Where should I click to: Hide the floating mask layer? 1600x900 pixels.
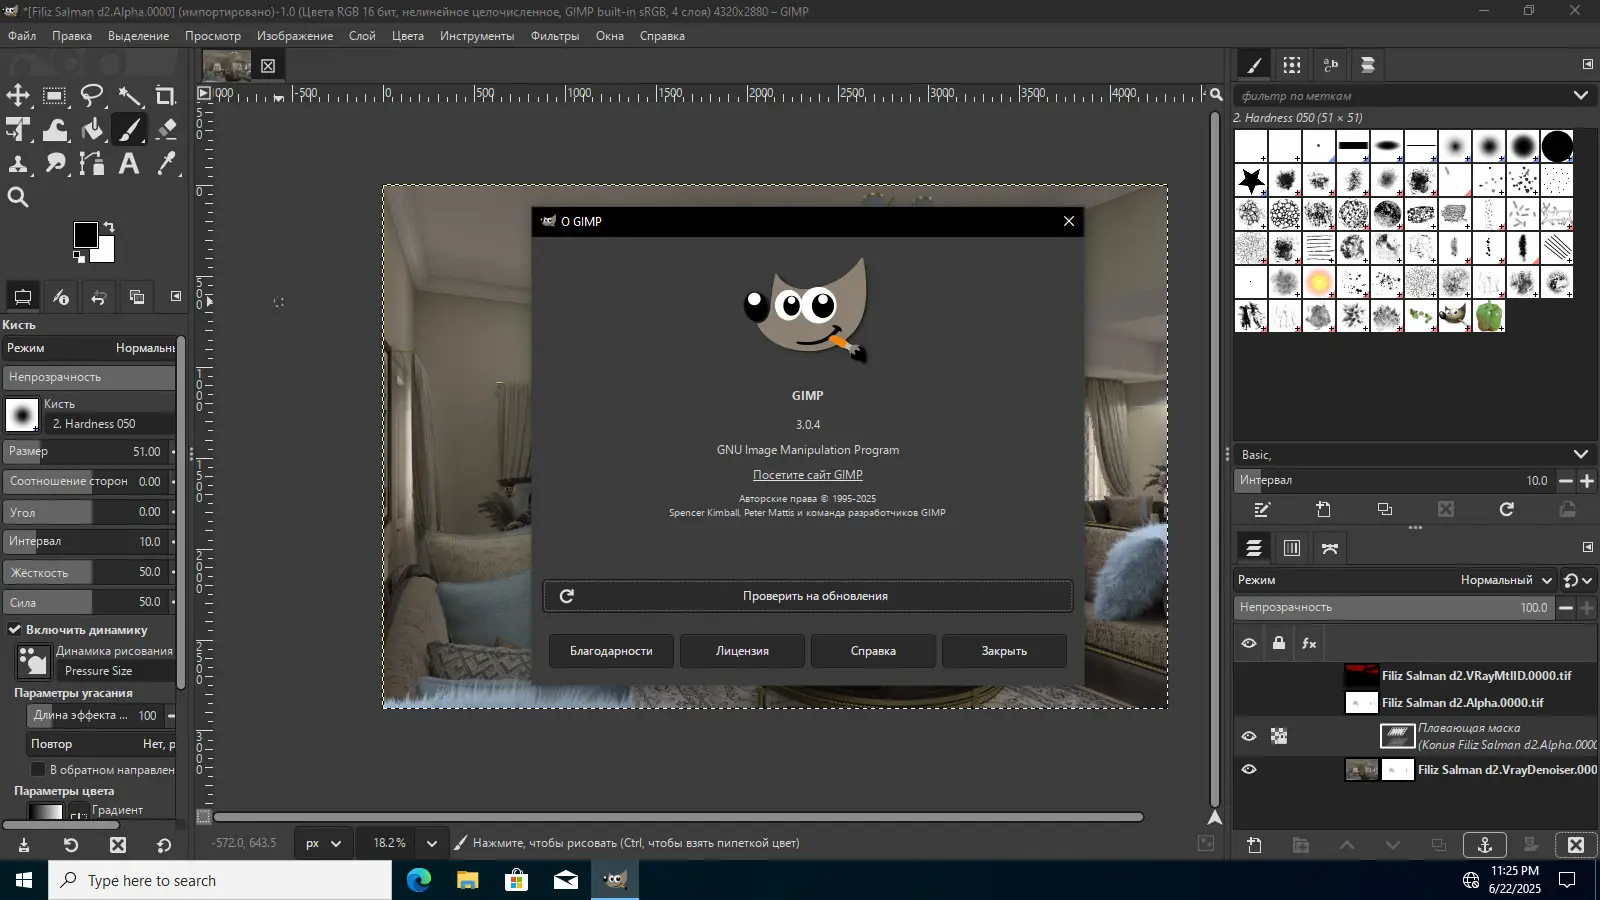click(1249, 737)
